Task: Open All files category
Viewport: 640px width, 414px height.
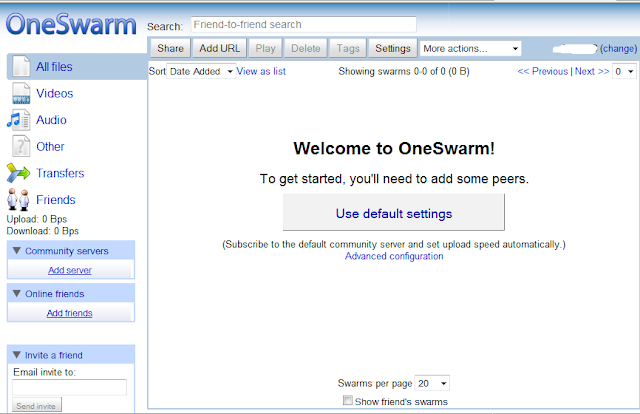Action: point(54,67)
